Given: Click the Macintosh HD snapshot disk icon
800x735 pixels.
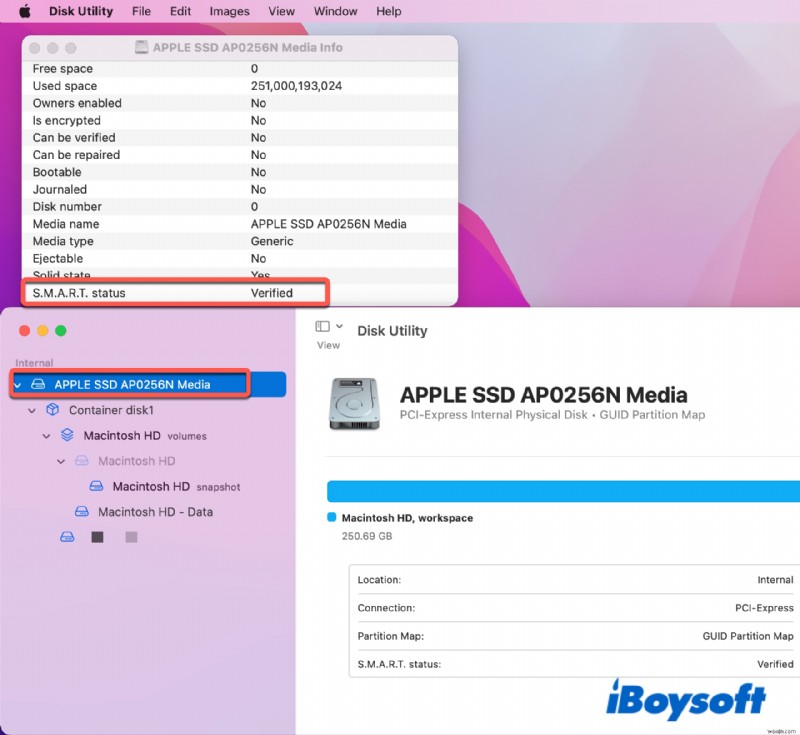Looking at the screenshot, I should [95, 486].
